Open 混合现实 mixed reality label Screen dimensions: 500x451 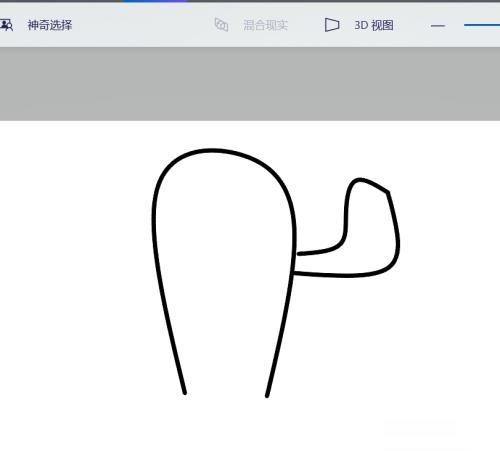coord(265,25)
